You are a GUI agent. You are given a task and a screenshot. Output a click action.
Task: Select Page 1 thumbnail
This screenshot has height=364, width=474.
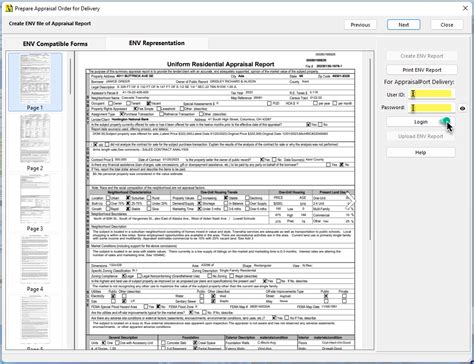coord(35,82)
